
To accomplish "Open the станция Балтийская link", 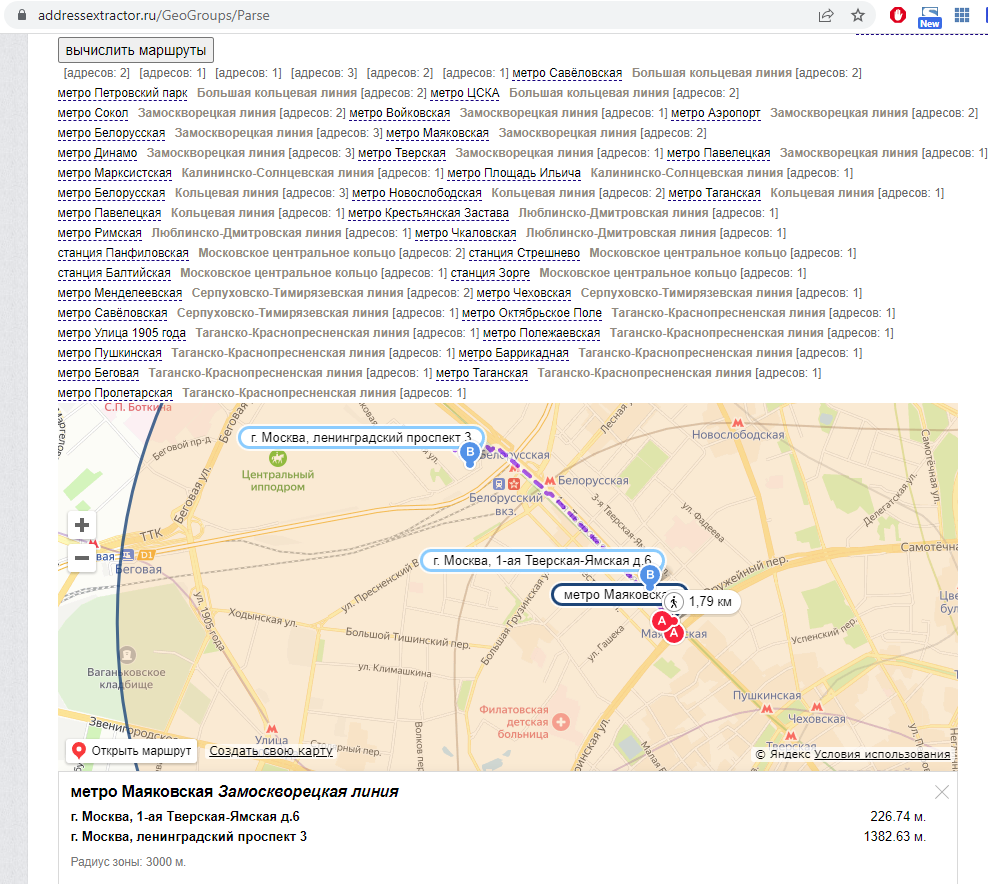I will (114, 273).
